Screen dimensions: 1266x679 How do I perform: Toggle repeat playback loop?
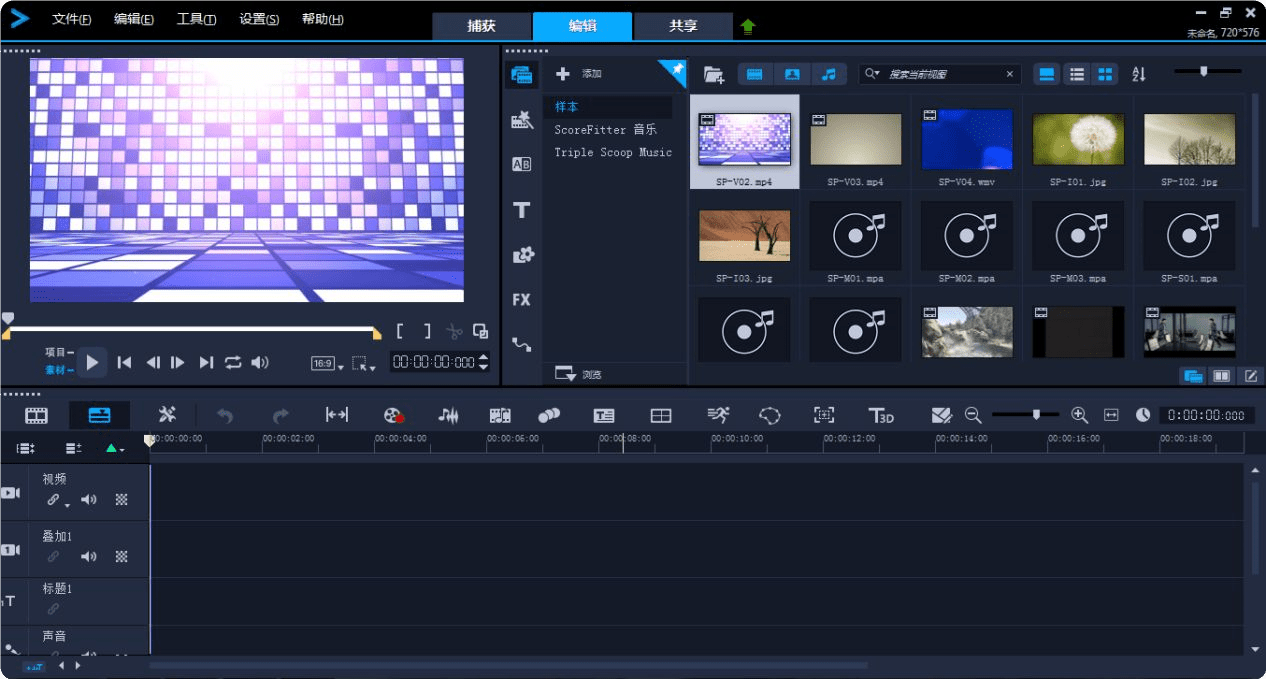click(233, 363)
